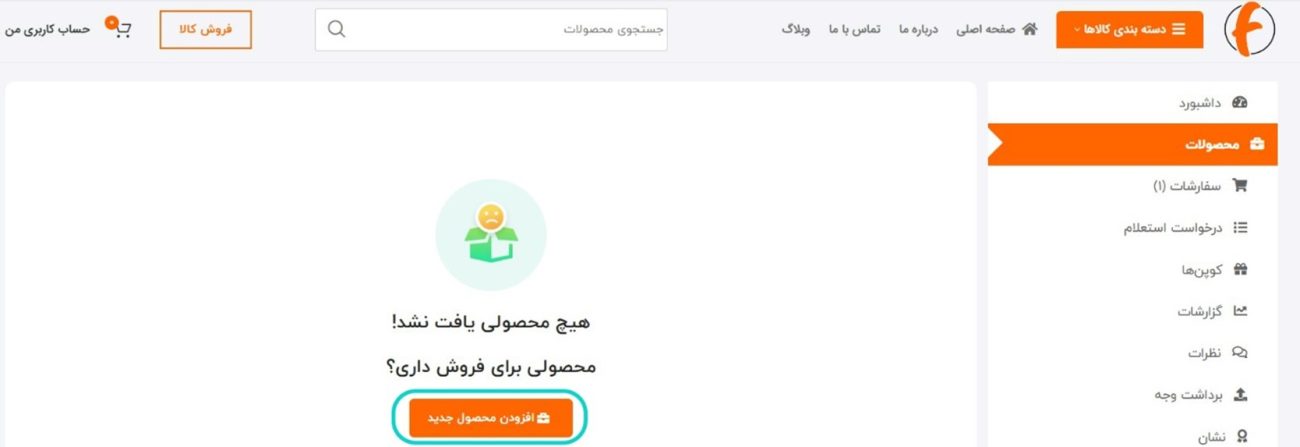This screenshot has width=1300, height=447.
Task: Click the سفارشات cart icon in sidebar
Action: coord(1241,185)
